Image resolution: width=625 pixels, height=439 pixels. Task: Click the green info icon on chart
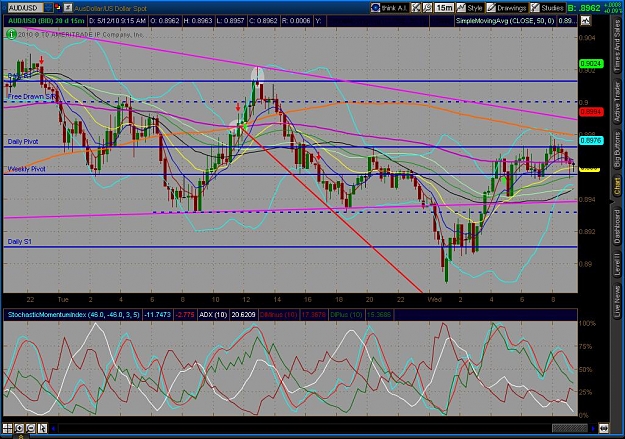(11, 35)
